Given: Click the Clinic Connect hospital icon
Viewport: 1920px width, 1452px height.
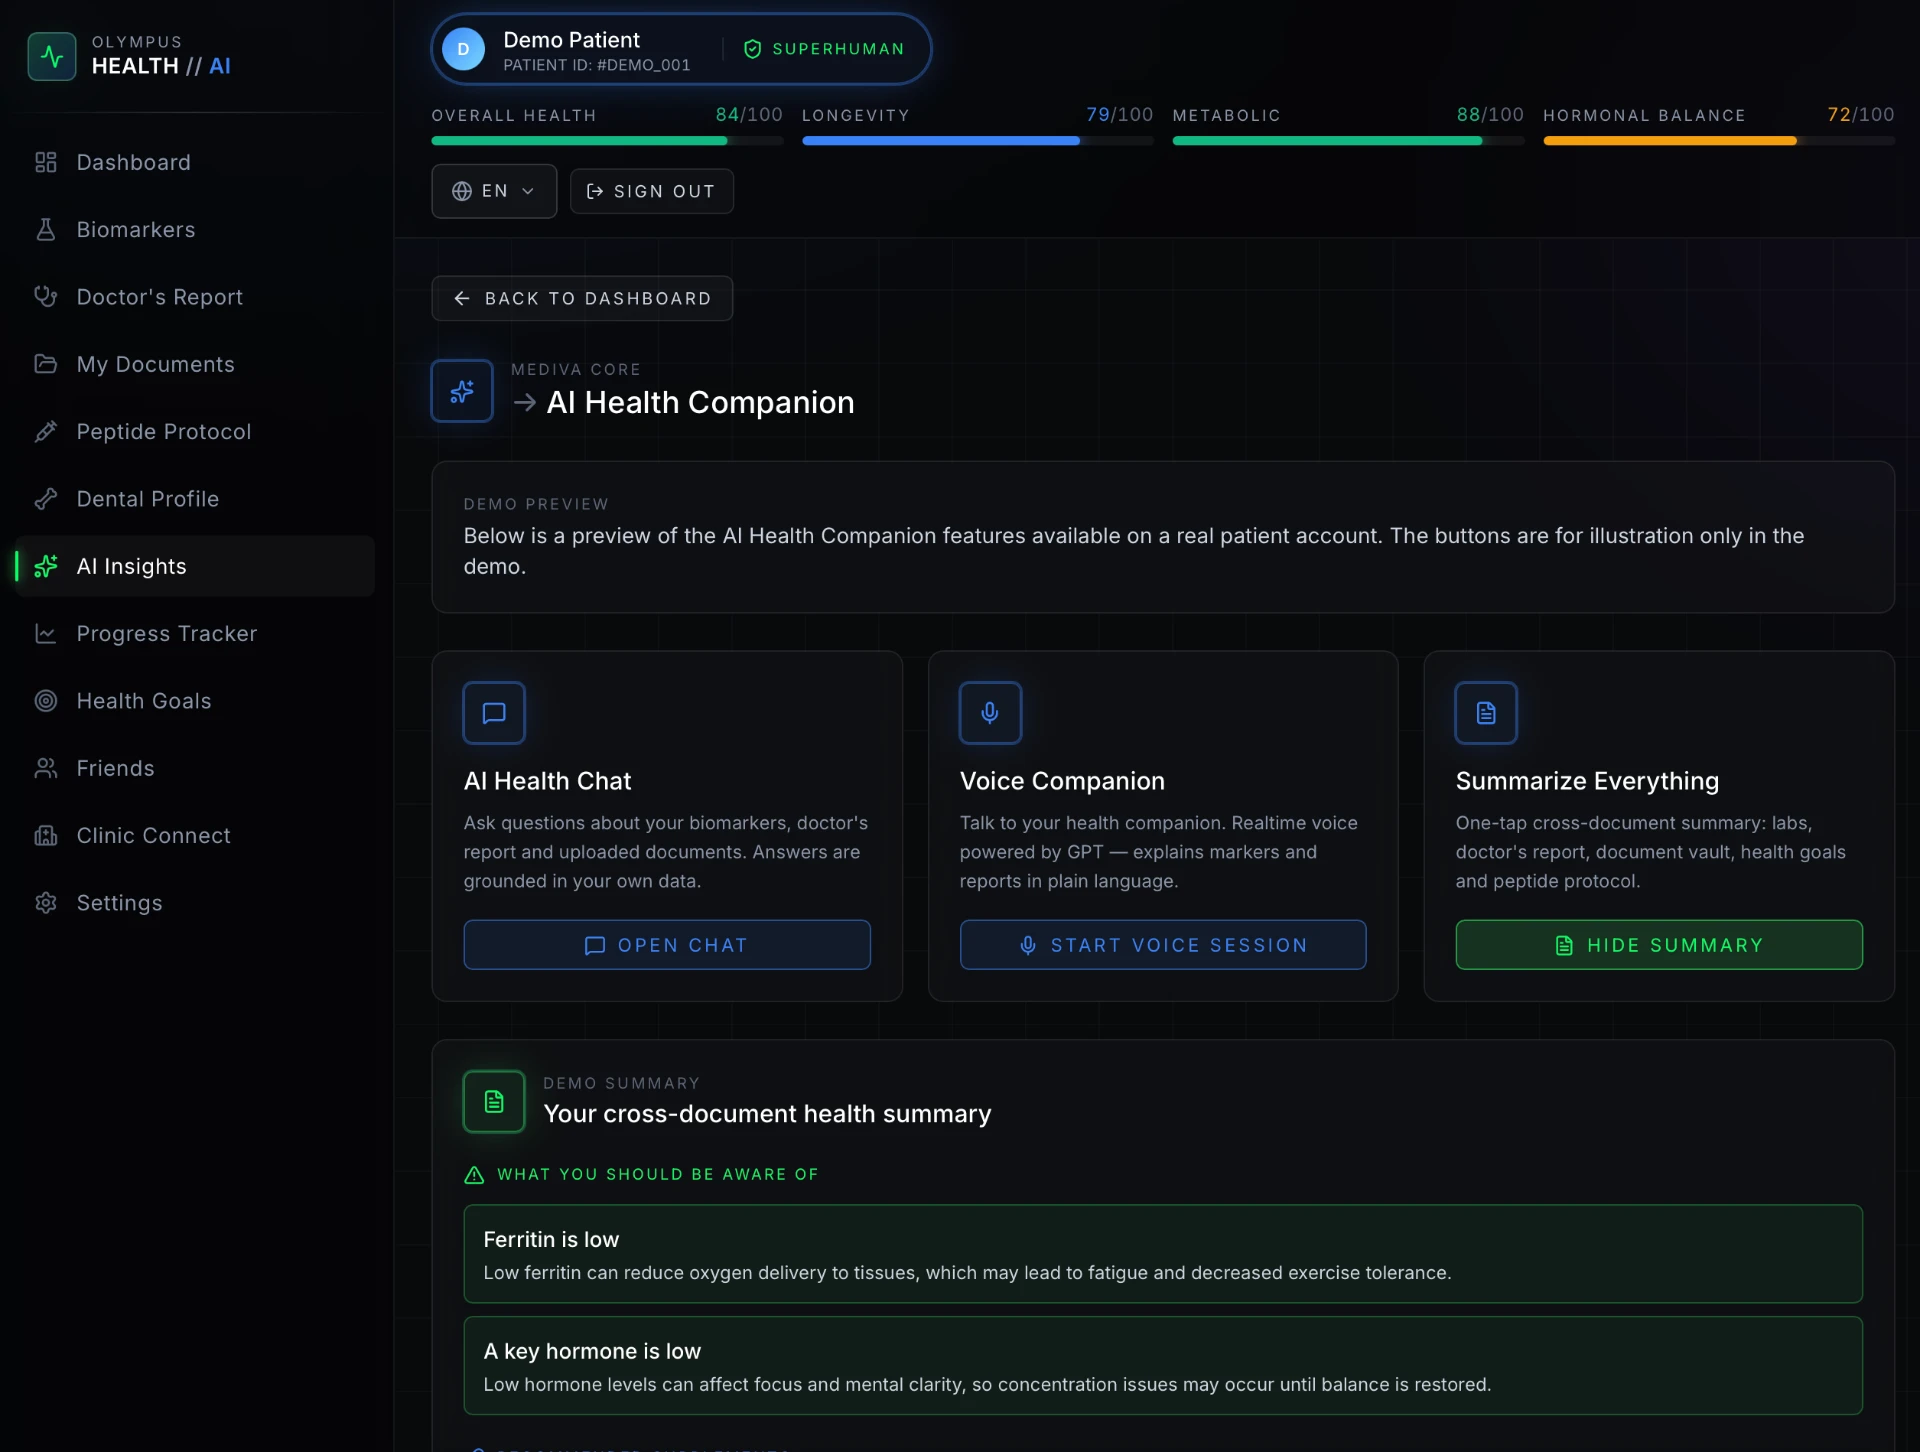Looking at the screenshot, I should (46, 835).
